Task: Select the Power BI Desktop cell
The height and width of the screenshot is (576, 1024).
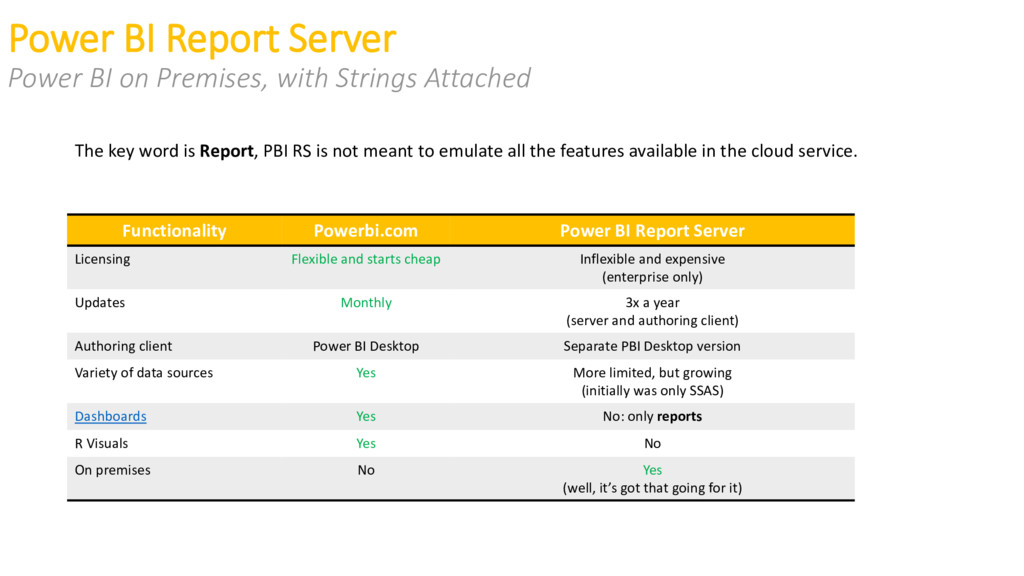Action: pos(366,346)
